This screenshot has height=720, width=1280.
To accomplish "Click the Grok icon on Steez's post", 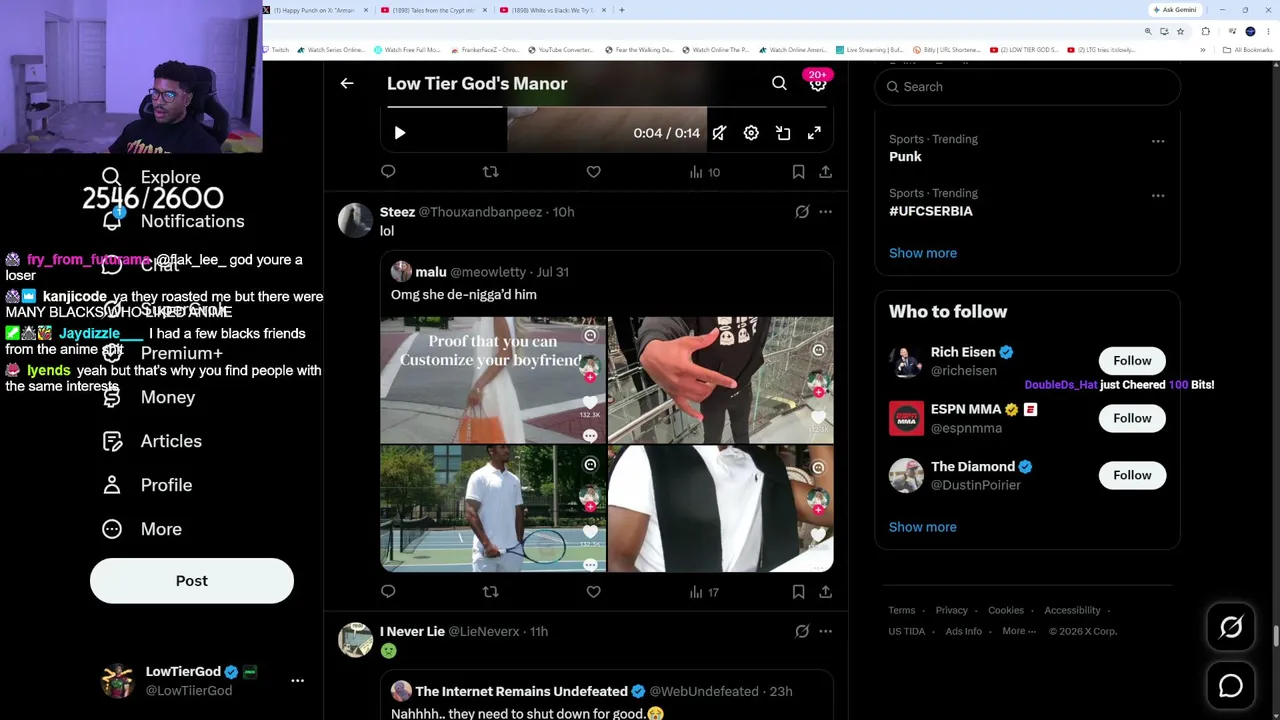I will 802,212.
